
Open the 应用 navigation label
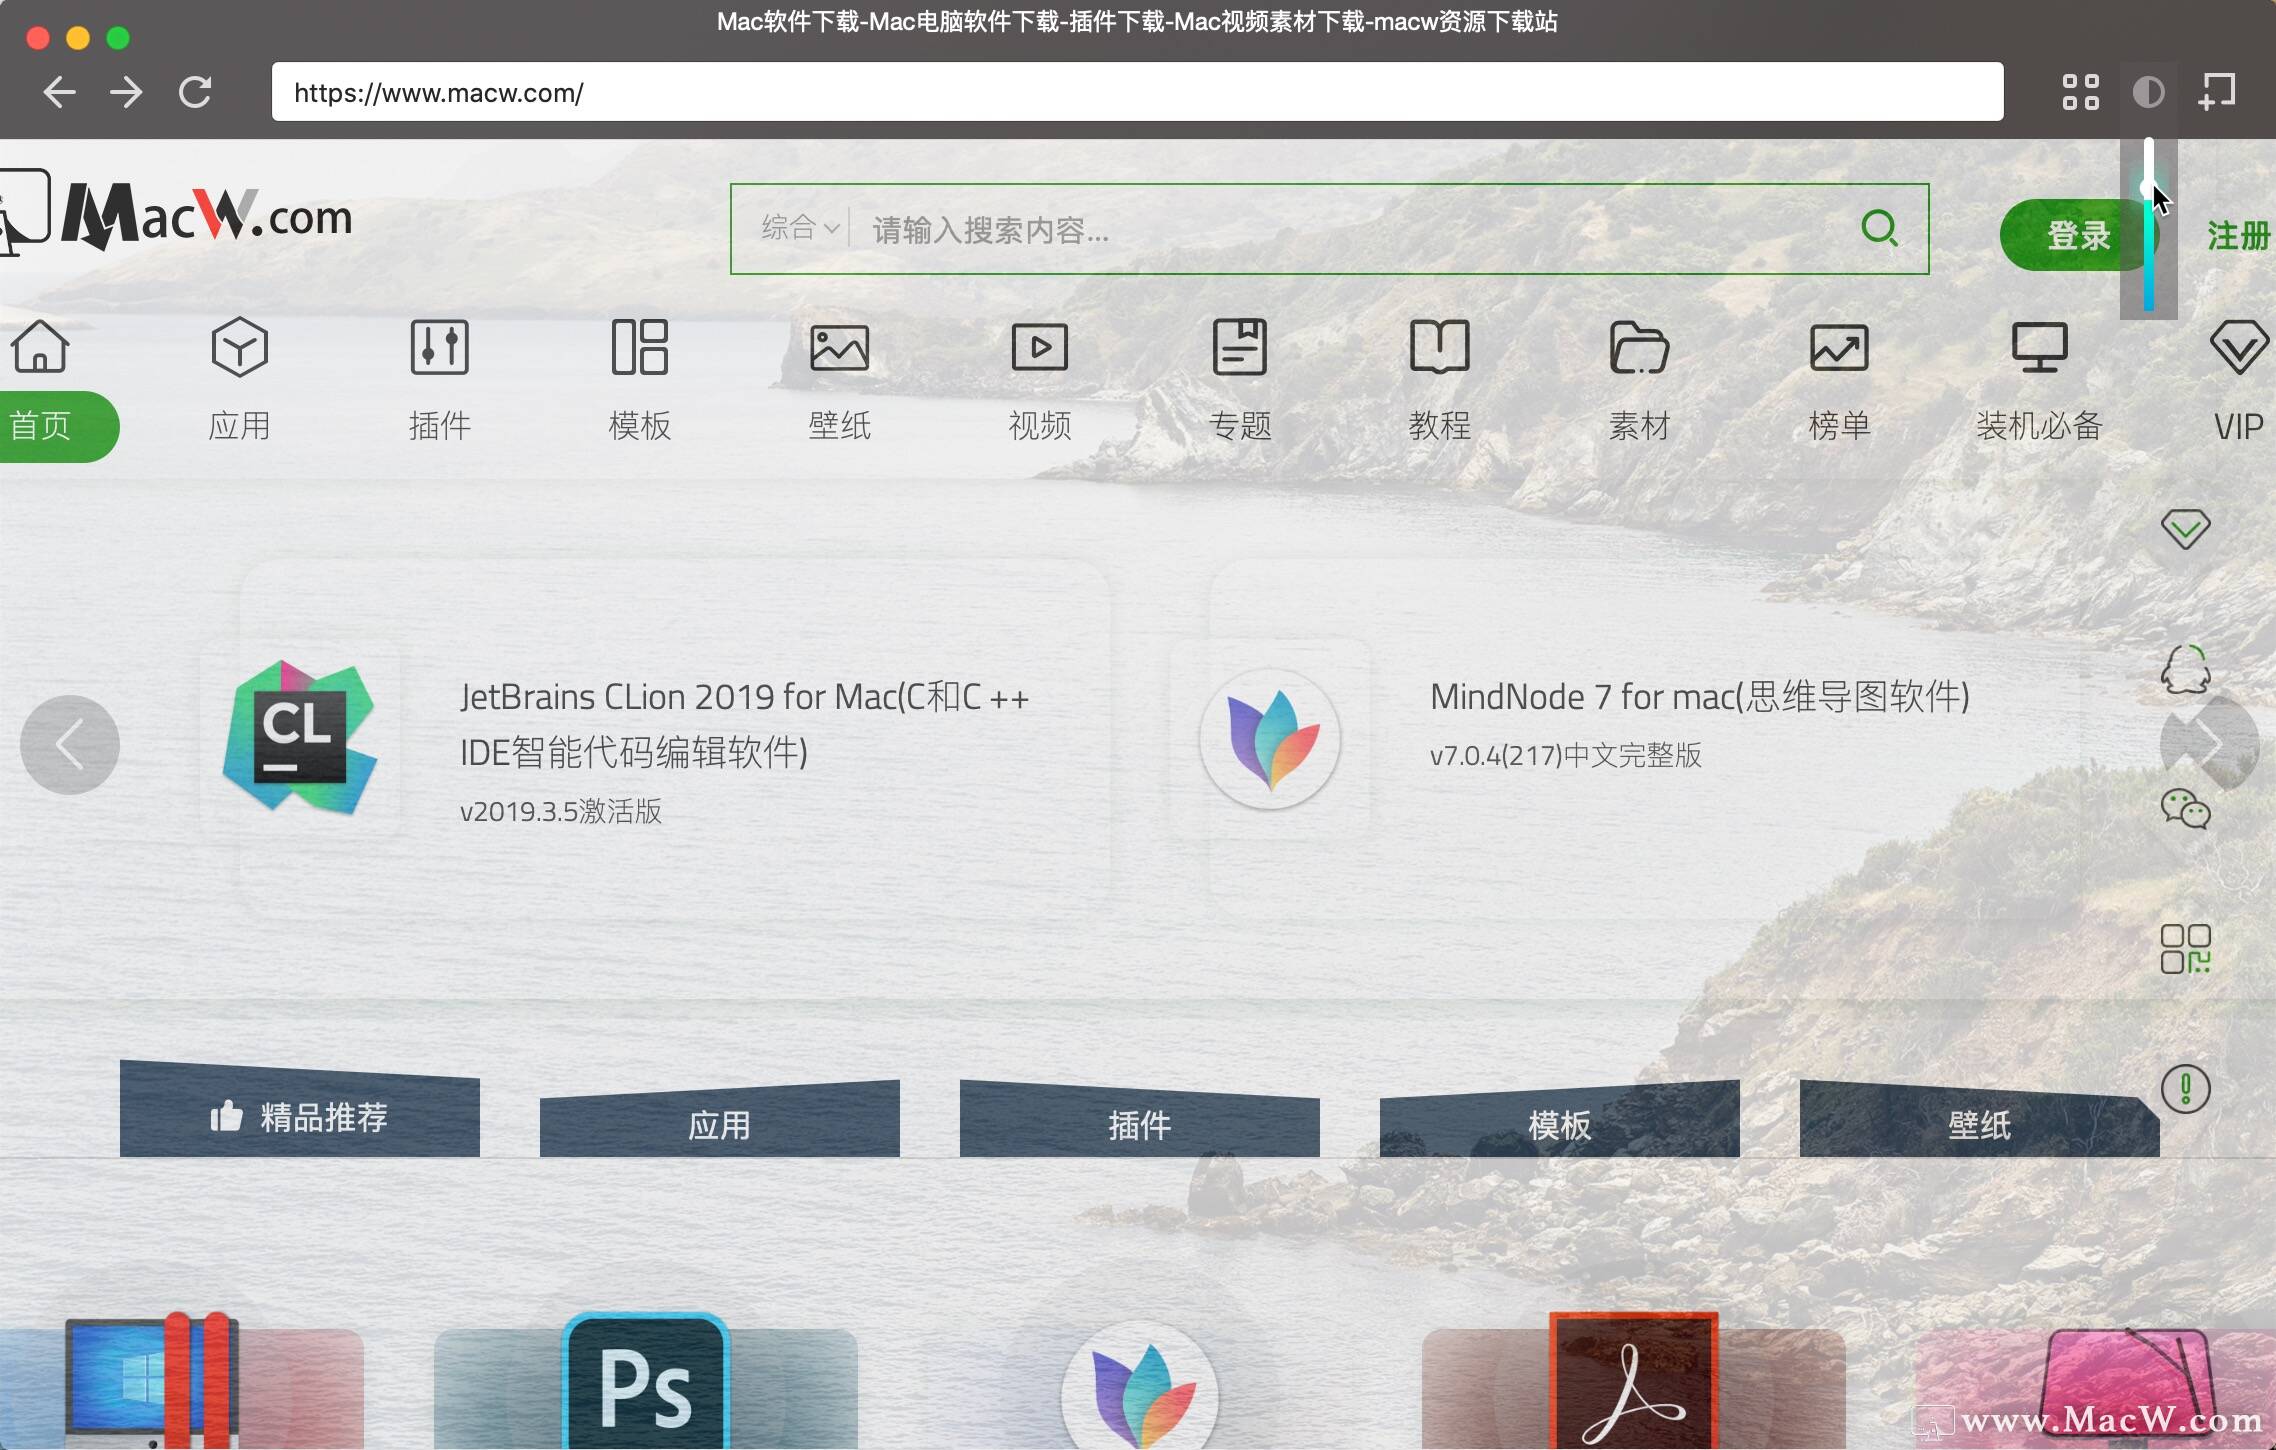click(x=240, y=426)
